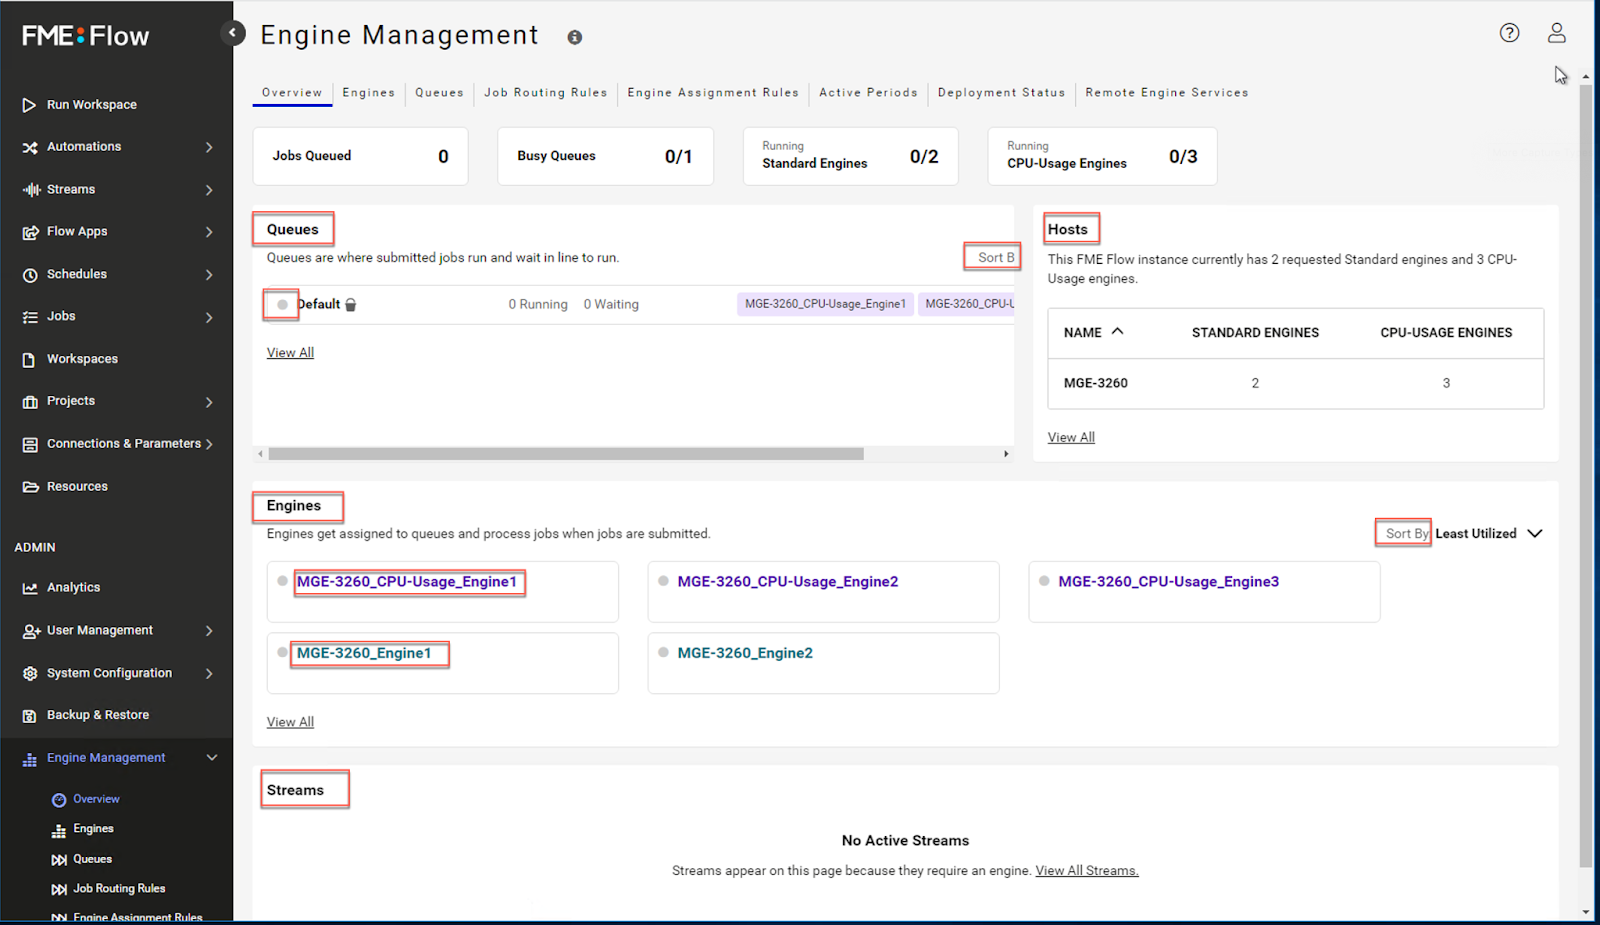Click the Run Workspace play icon
The width and height of the screenshot is (1600, 925).
[30, 105]
